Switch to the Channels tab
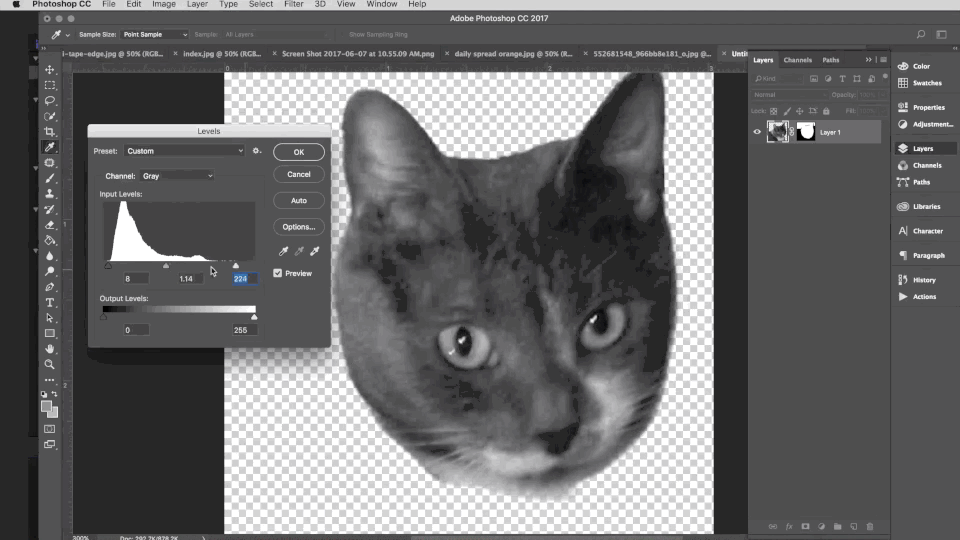The width and height of the screenshot is (960, 540). [x=797, y=60]
